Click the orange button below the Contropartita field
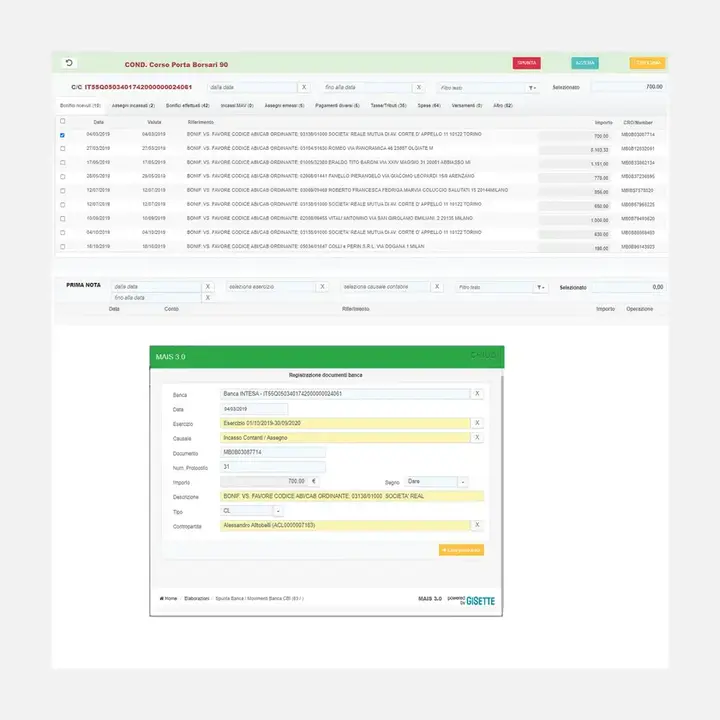Screen dimensions: 720x720 461,550
